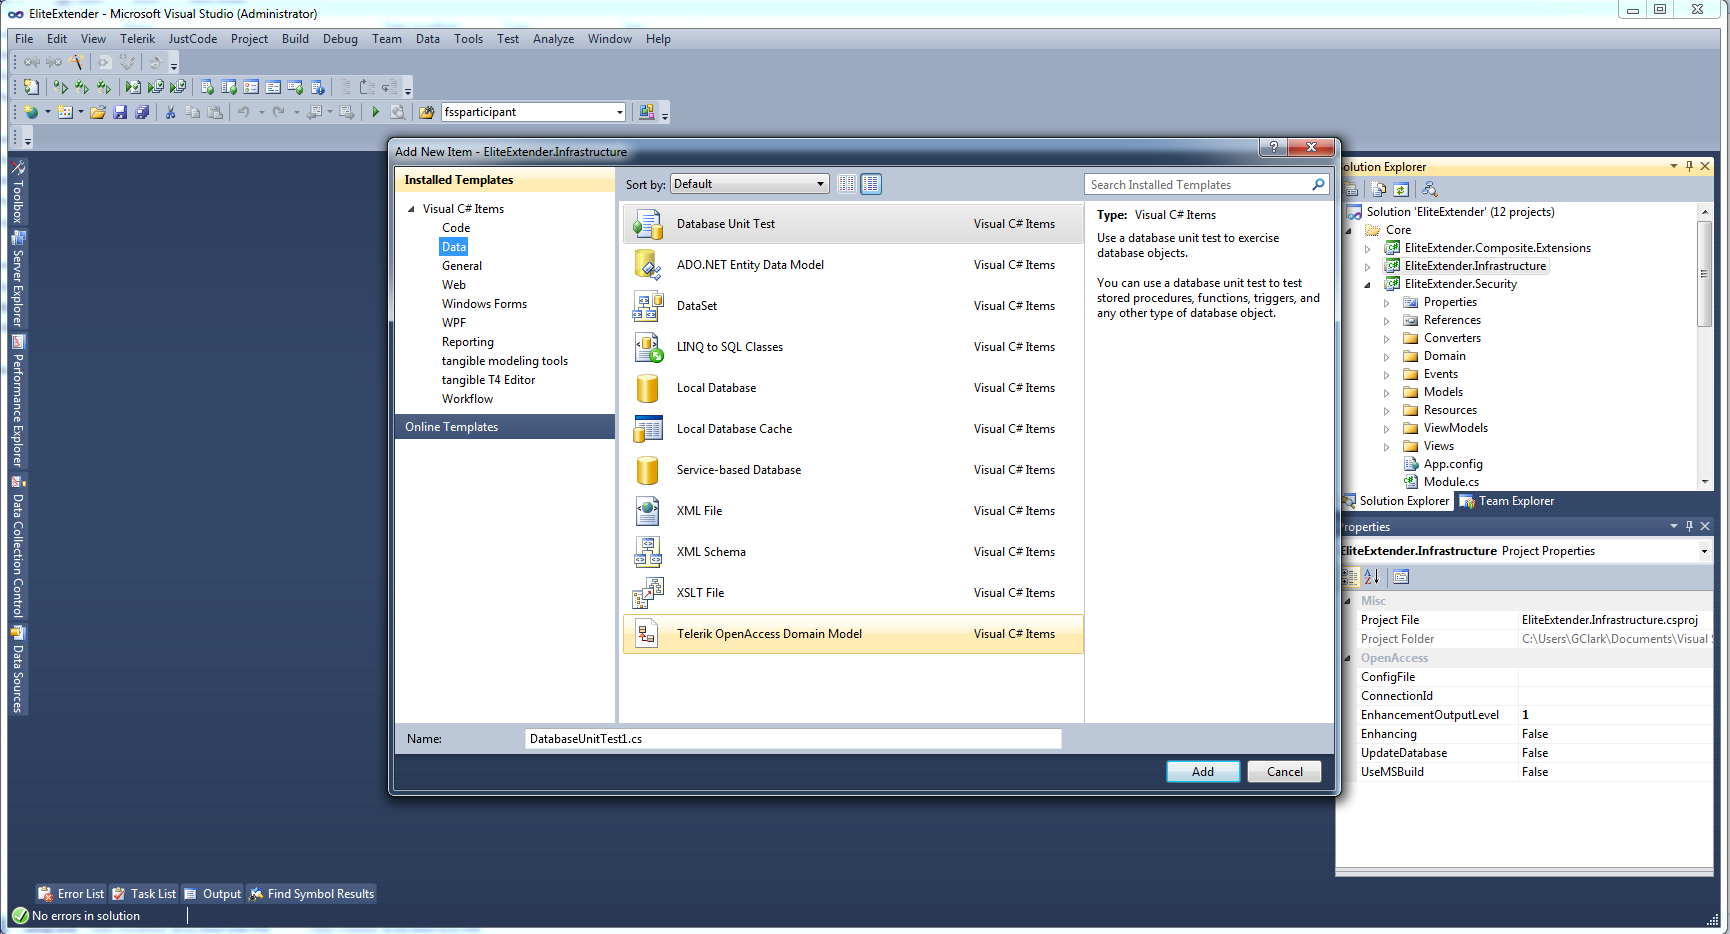
Task: Click the Search Installed Templates field
Action: pos(1198,185)
